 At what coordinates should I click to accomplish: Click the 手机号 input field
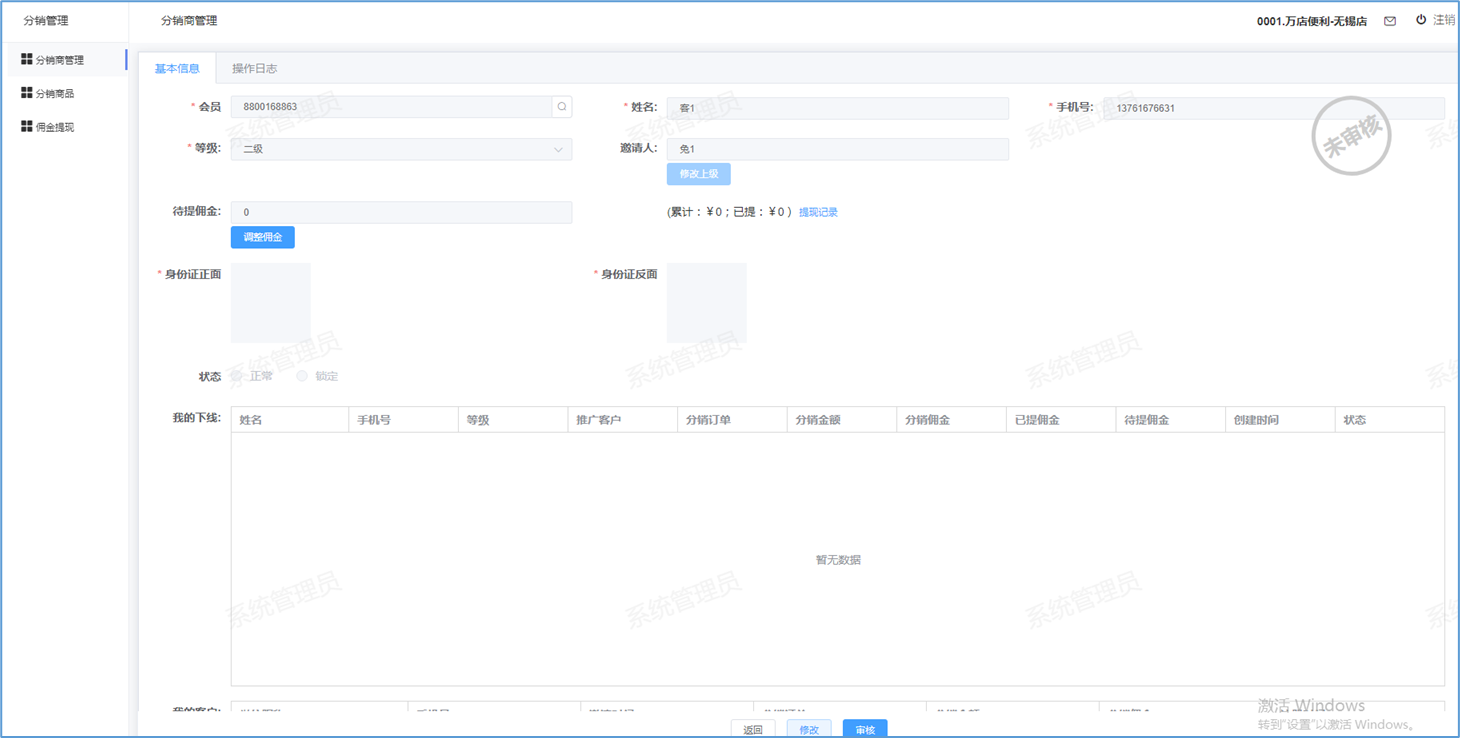pos(1273,108)
